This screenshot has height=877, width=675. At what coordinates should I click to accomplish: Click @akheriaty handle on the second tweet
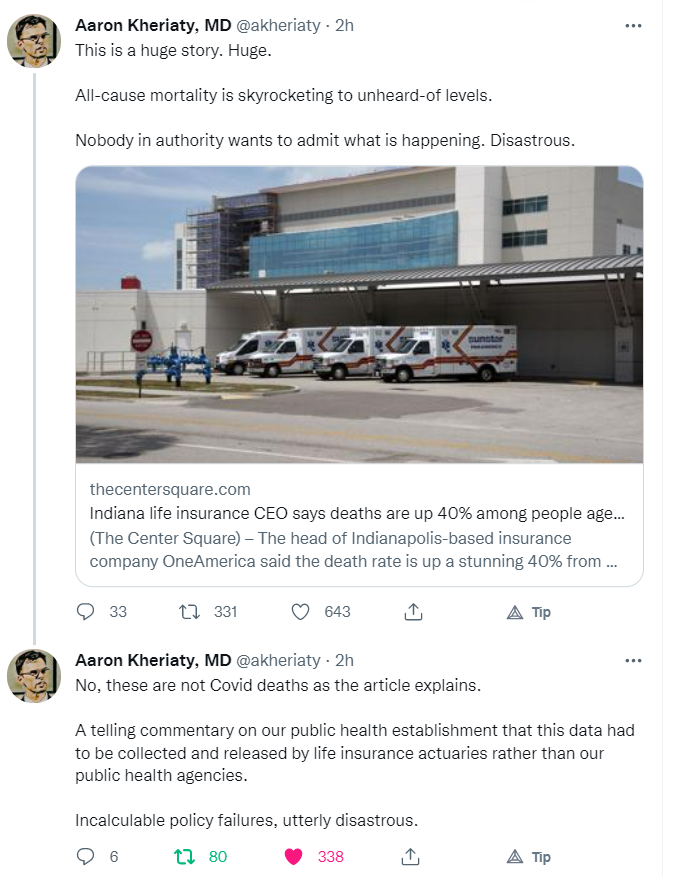[x=278, y=661]
